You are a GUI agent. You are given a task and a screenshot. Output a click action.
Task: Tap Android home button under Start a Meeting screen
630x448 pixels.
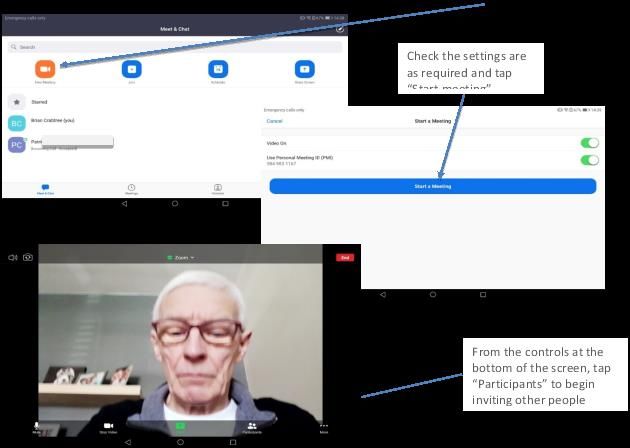tap(433, 295)
